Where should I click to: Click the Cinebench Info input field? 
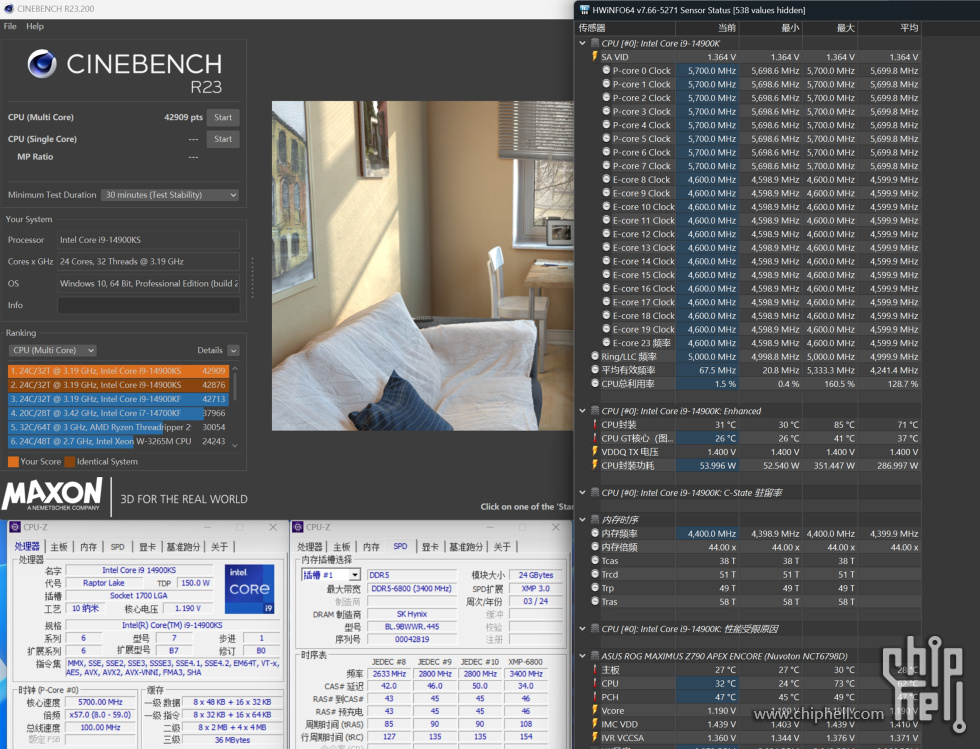coord(149,305)
